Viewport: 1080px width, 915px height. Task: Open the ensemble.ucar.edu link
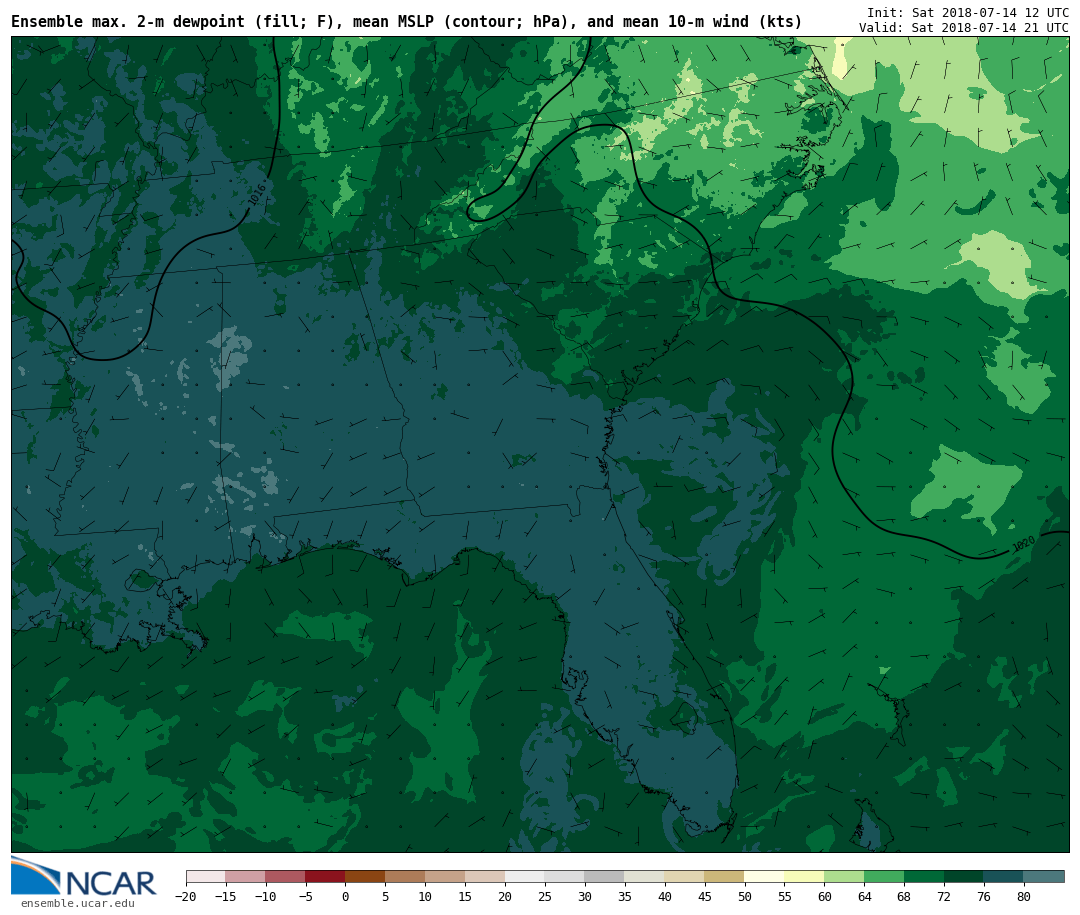pos(77,904)
